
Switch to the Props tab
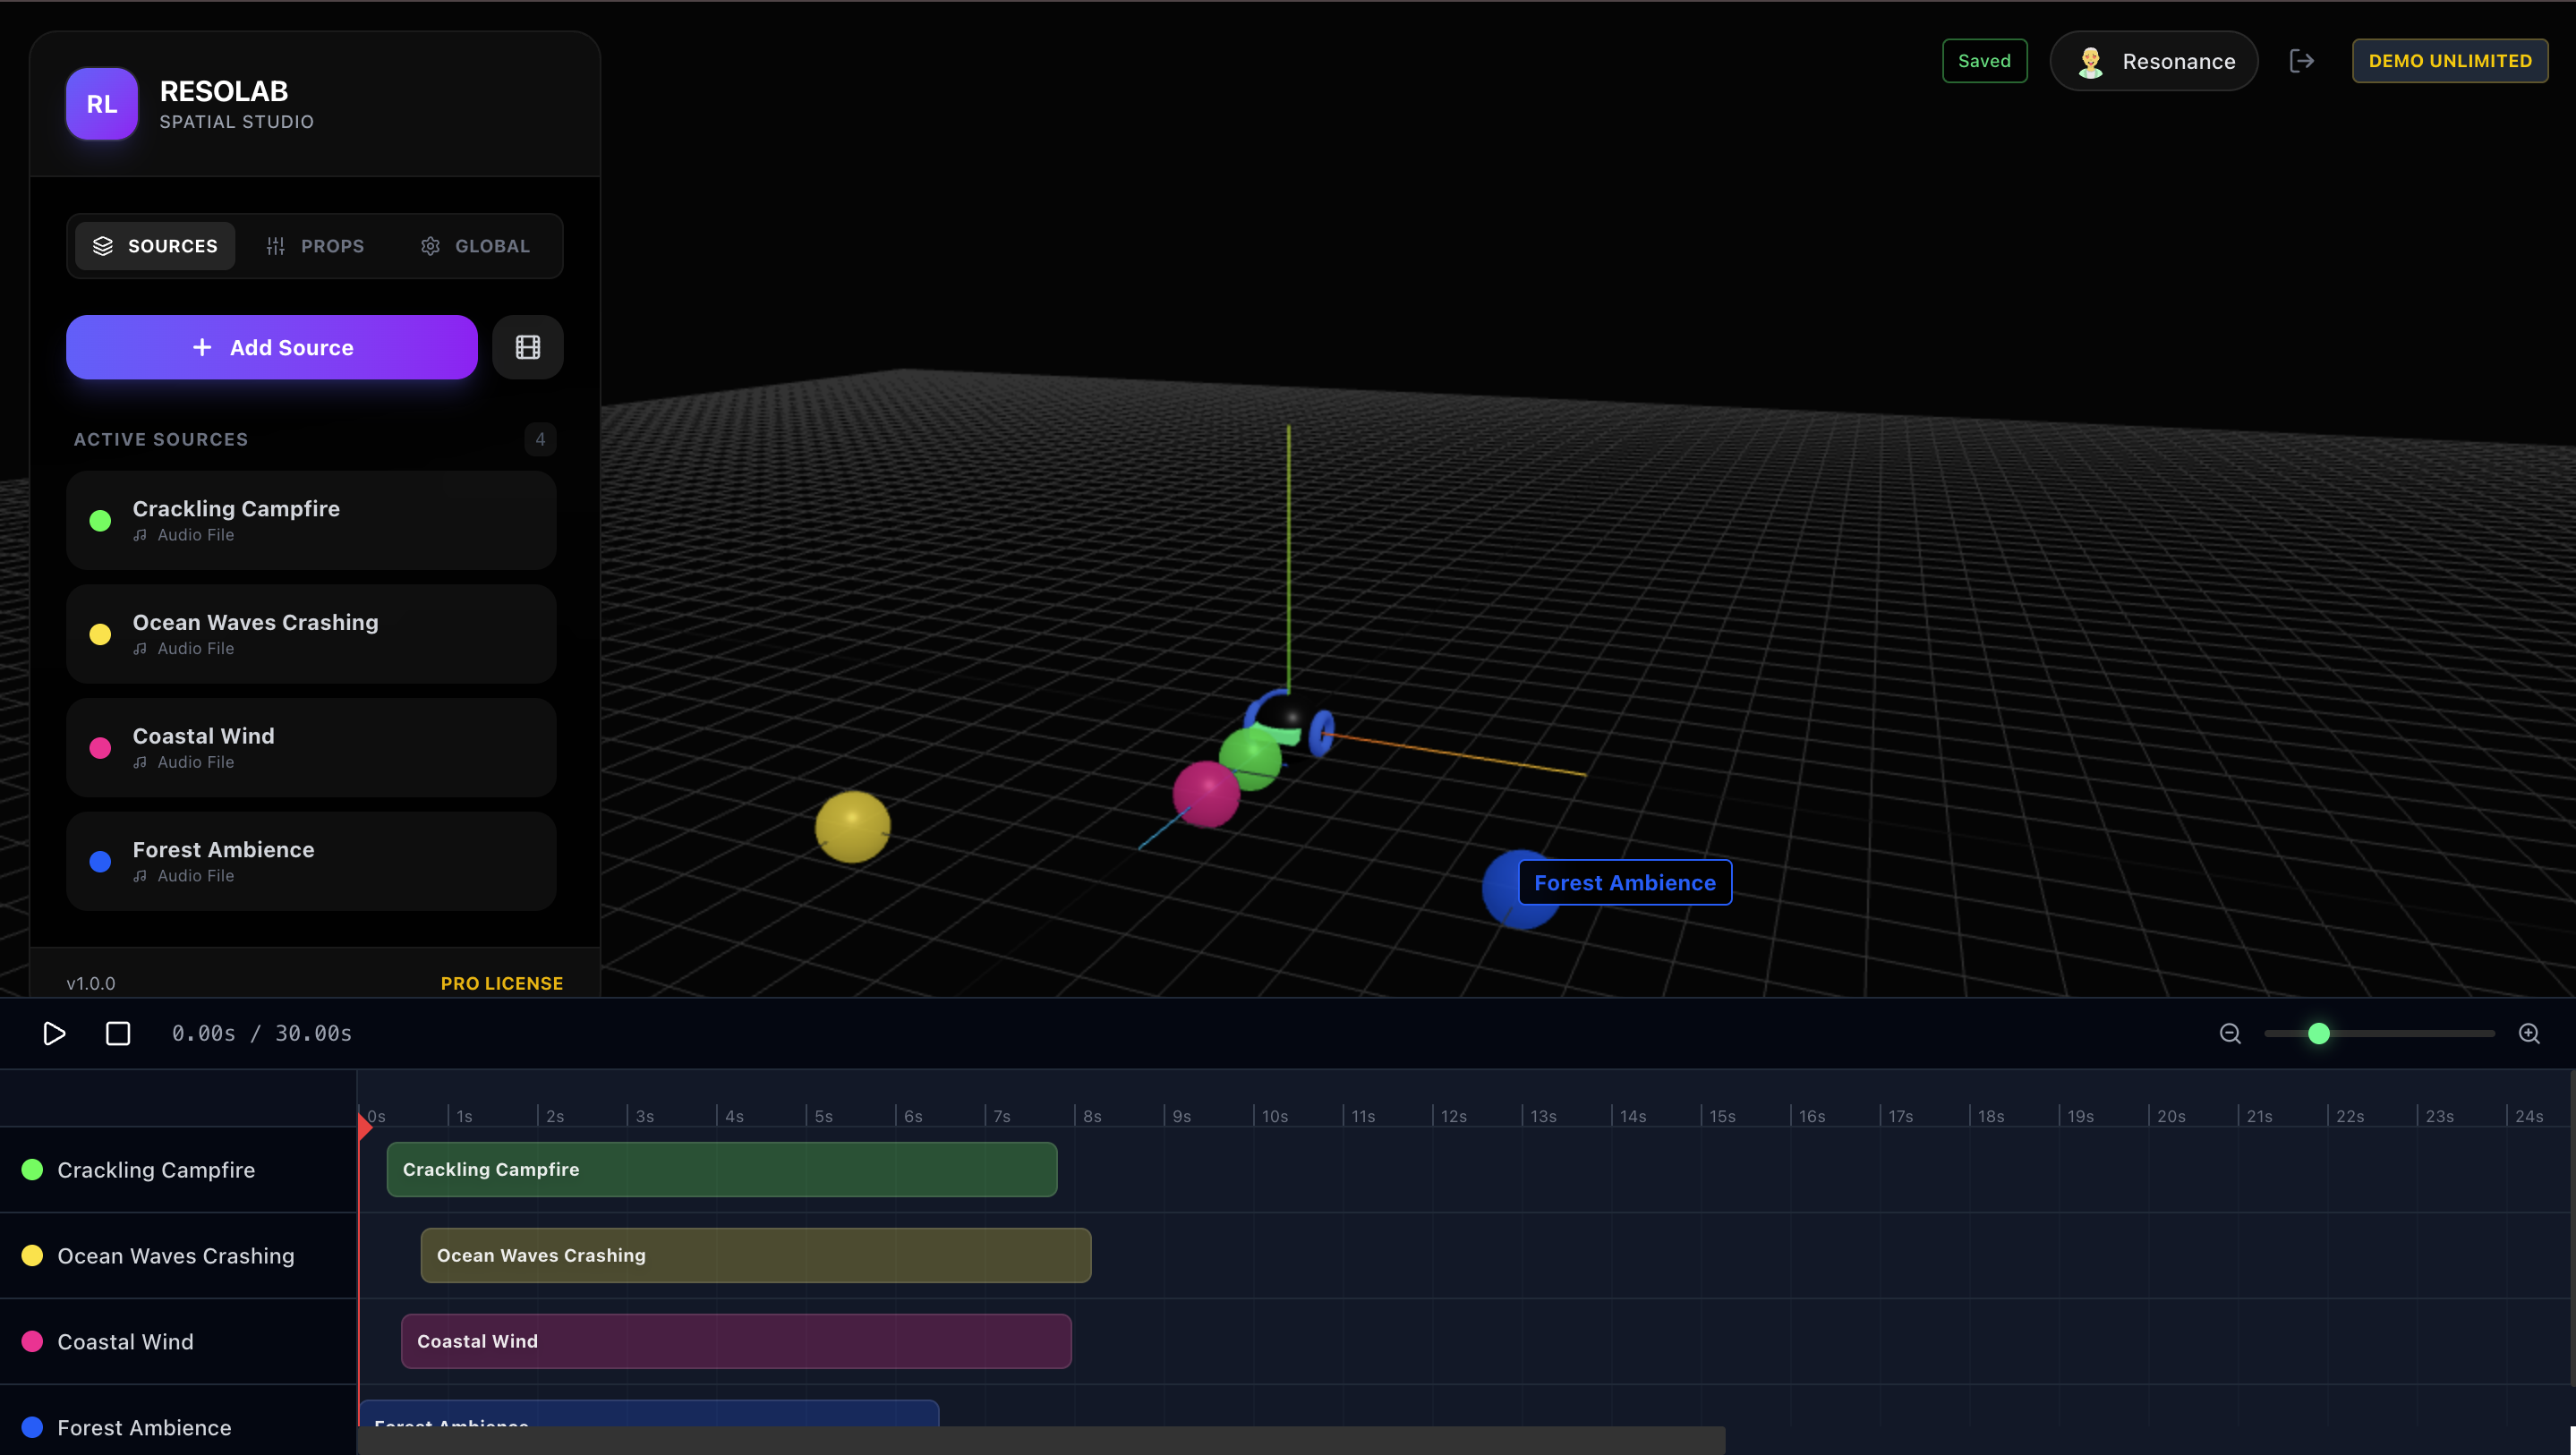pos(315,246)
